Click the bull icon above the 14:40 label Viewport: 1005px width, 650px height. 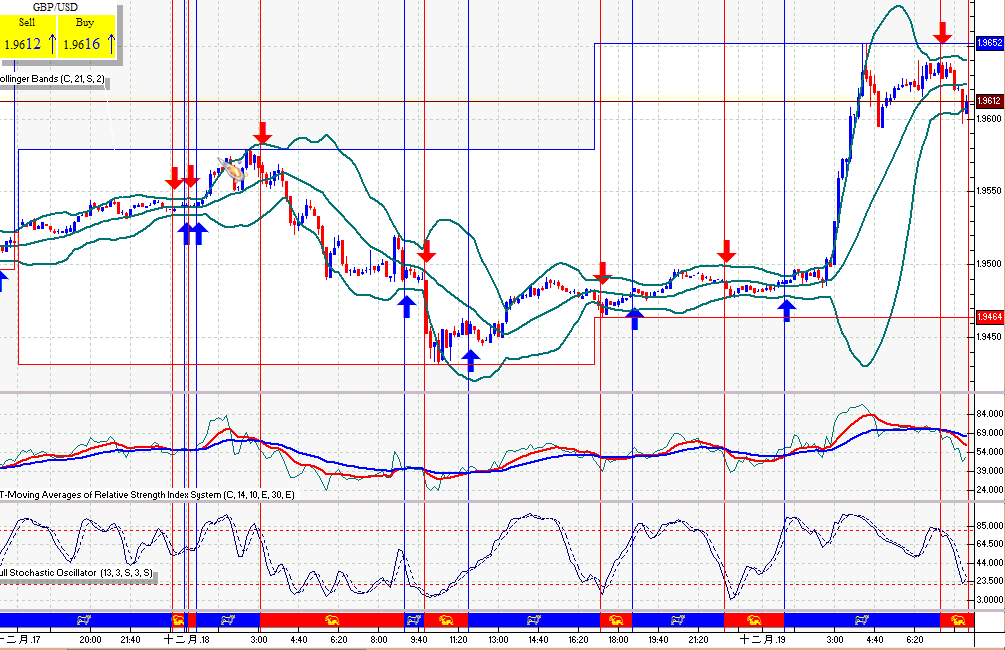(x=533, y=620)
